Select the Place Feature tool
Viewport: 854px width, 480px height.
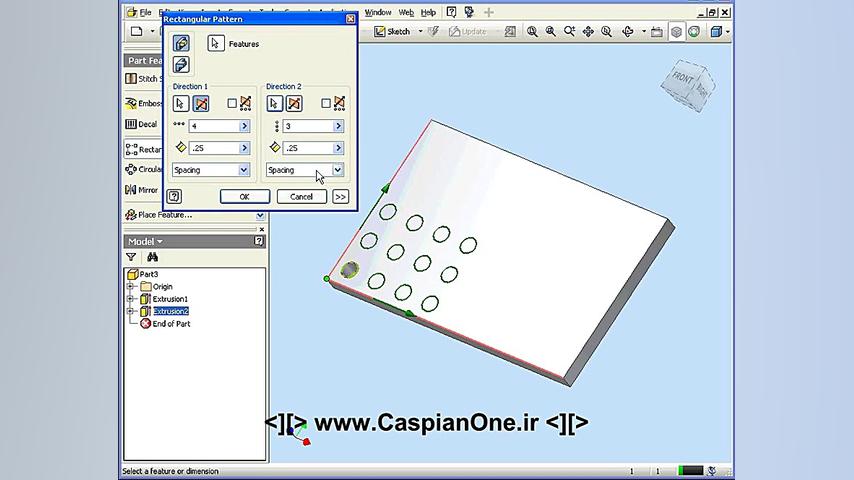click(x=158, y=215)
